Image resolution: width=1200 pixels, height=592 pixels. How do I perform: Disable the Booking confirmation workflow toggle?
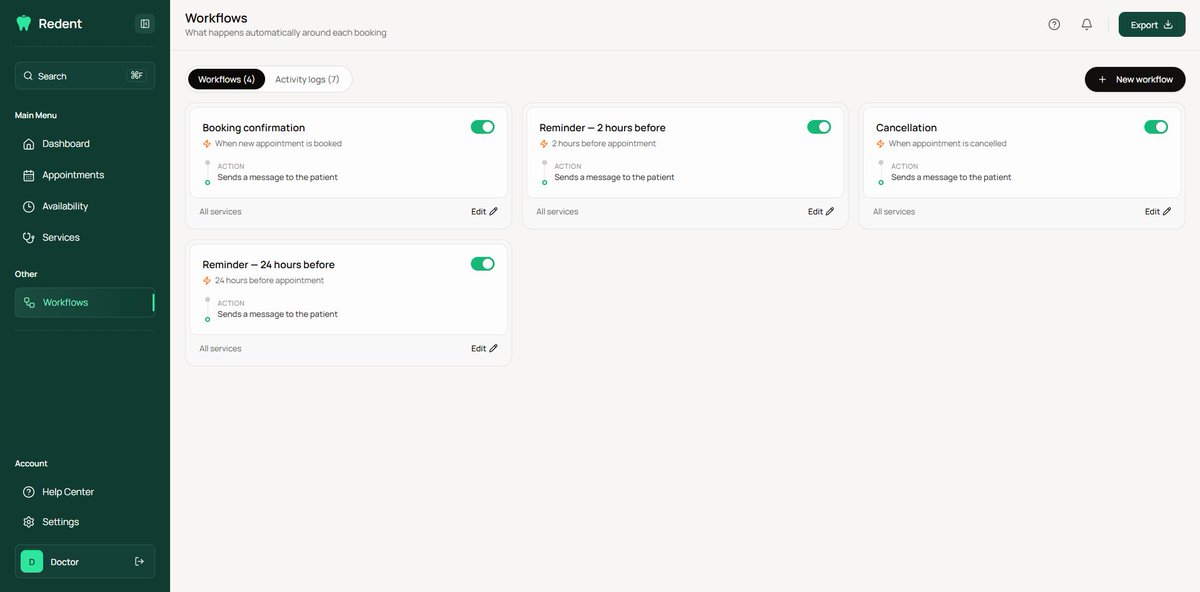pos(483,127)
